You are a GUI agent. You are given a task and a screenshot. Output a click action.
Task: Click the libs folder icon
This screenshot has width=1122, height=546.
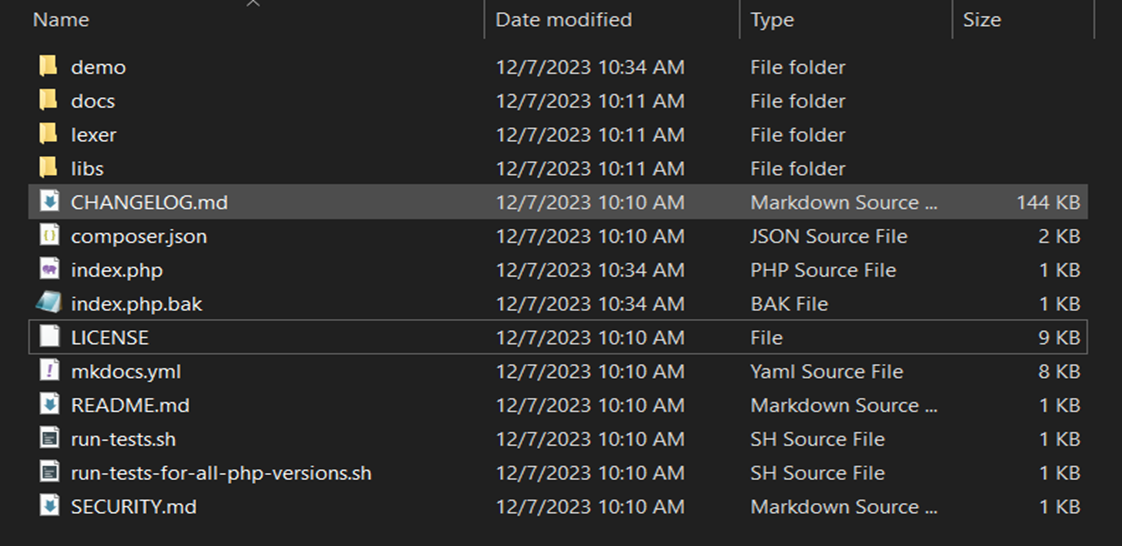point(48,169)
